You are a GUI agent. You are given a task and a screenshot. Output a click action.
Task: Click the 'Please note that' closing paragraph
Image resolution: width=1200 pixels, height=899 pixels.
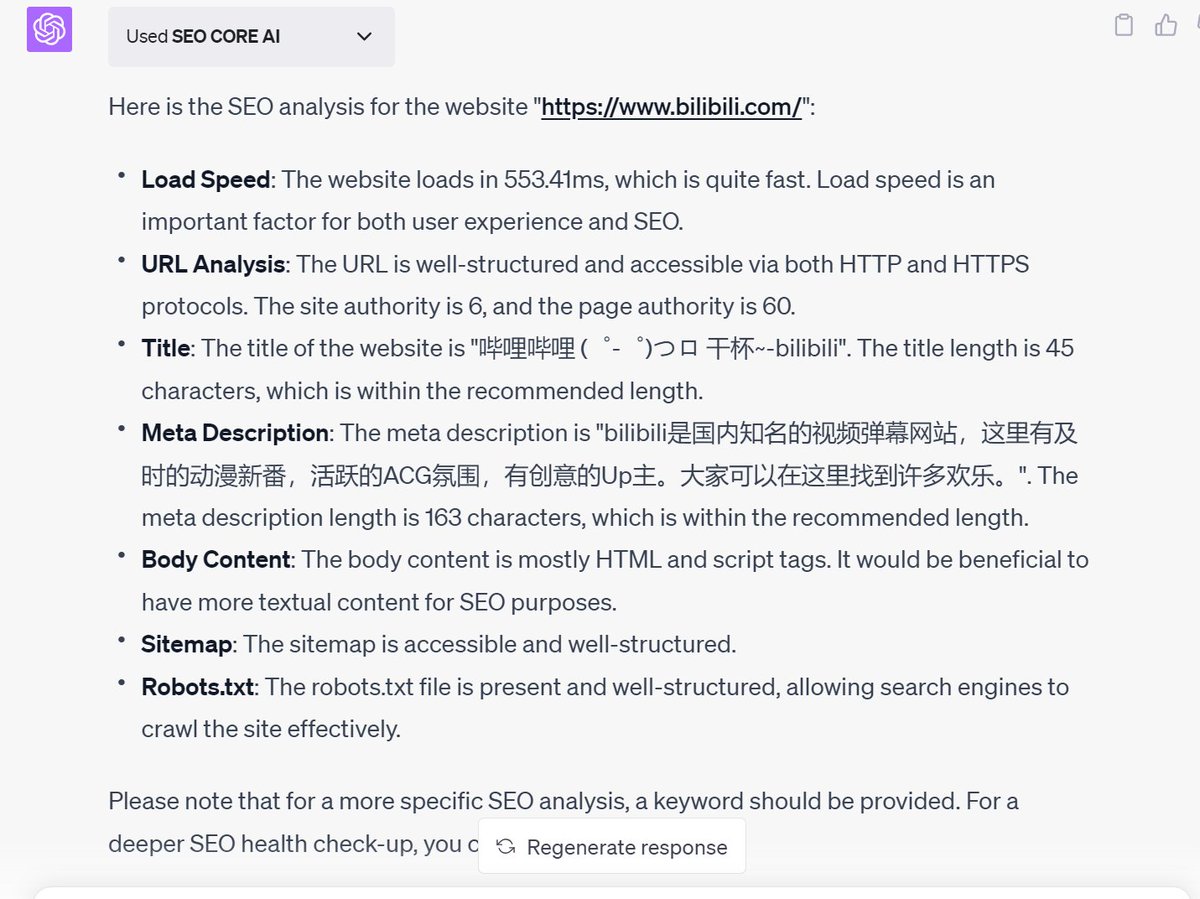point(563,822)
